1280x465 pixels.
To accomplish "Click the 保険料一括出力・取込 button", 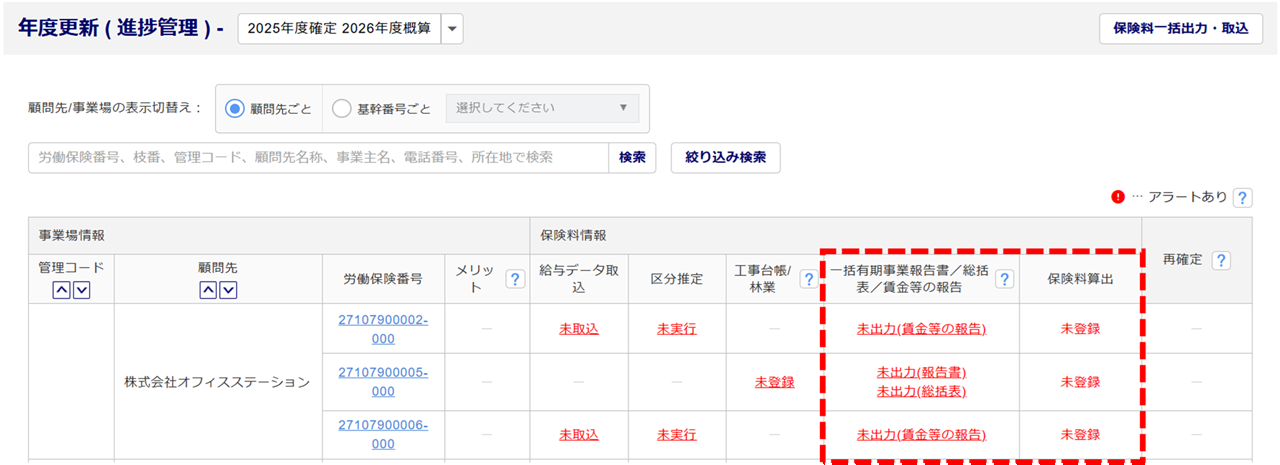I will (1180, 28).
